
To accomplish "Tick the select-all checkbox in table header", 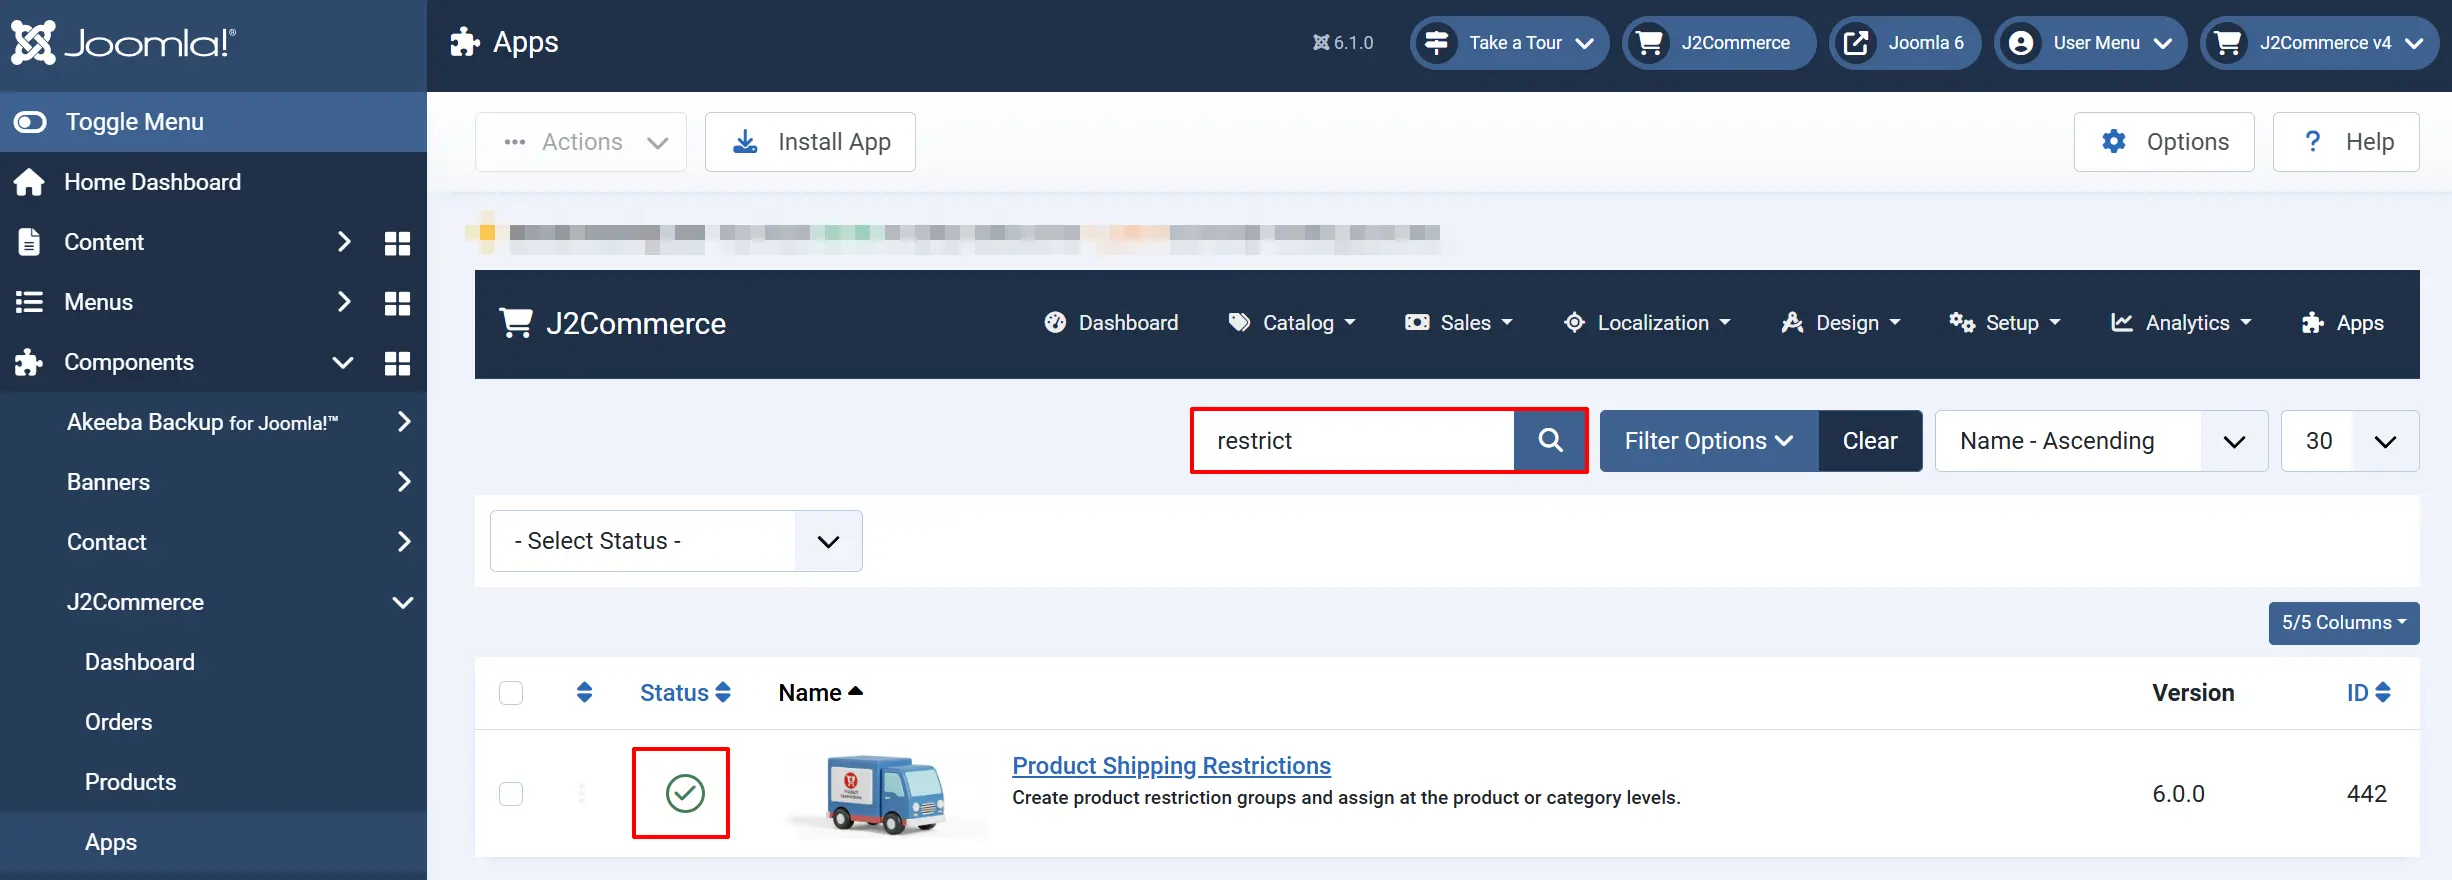I will (511, 693).
